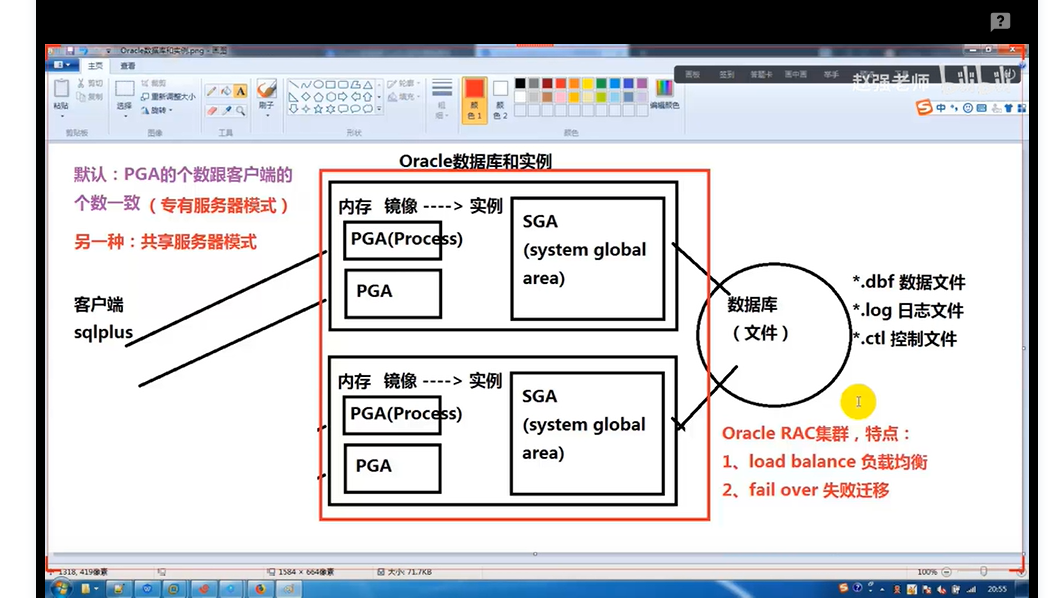Choose the Right arrow shape

pos(342,97)
